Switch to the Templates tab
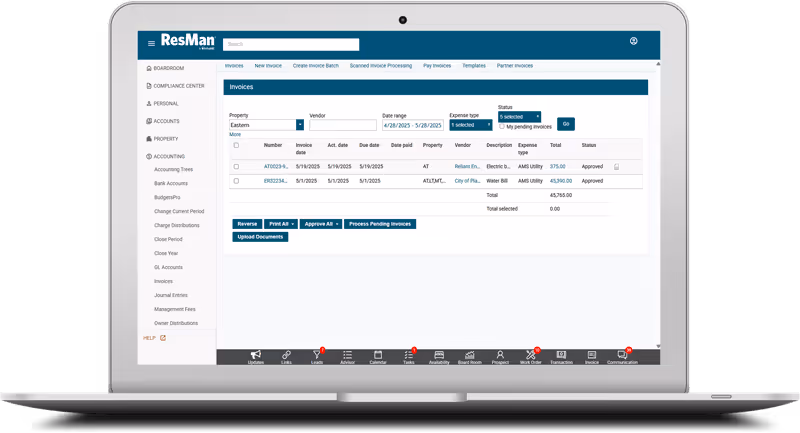Screen dimensions: 800x433 [x=474, y=66]
